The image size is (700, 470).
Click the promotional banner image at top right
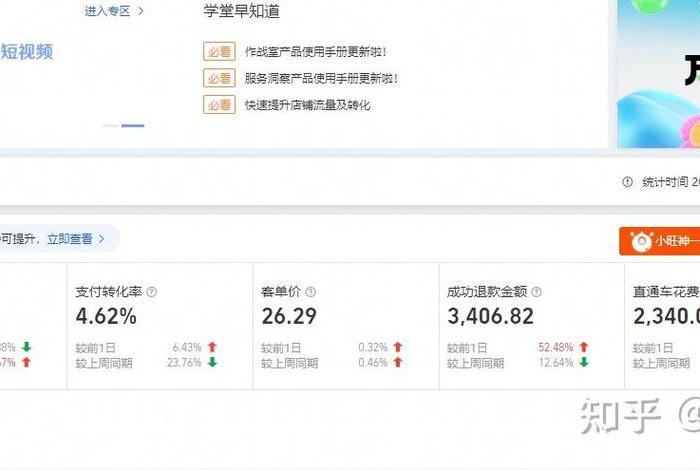pyautogui.click(x=658, y=74)
